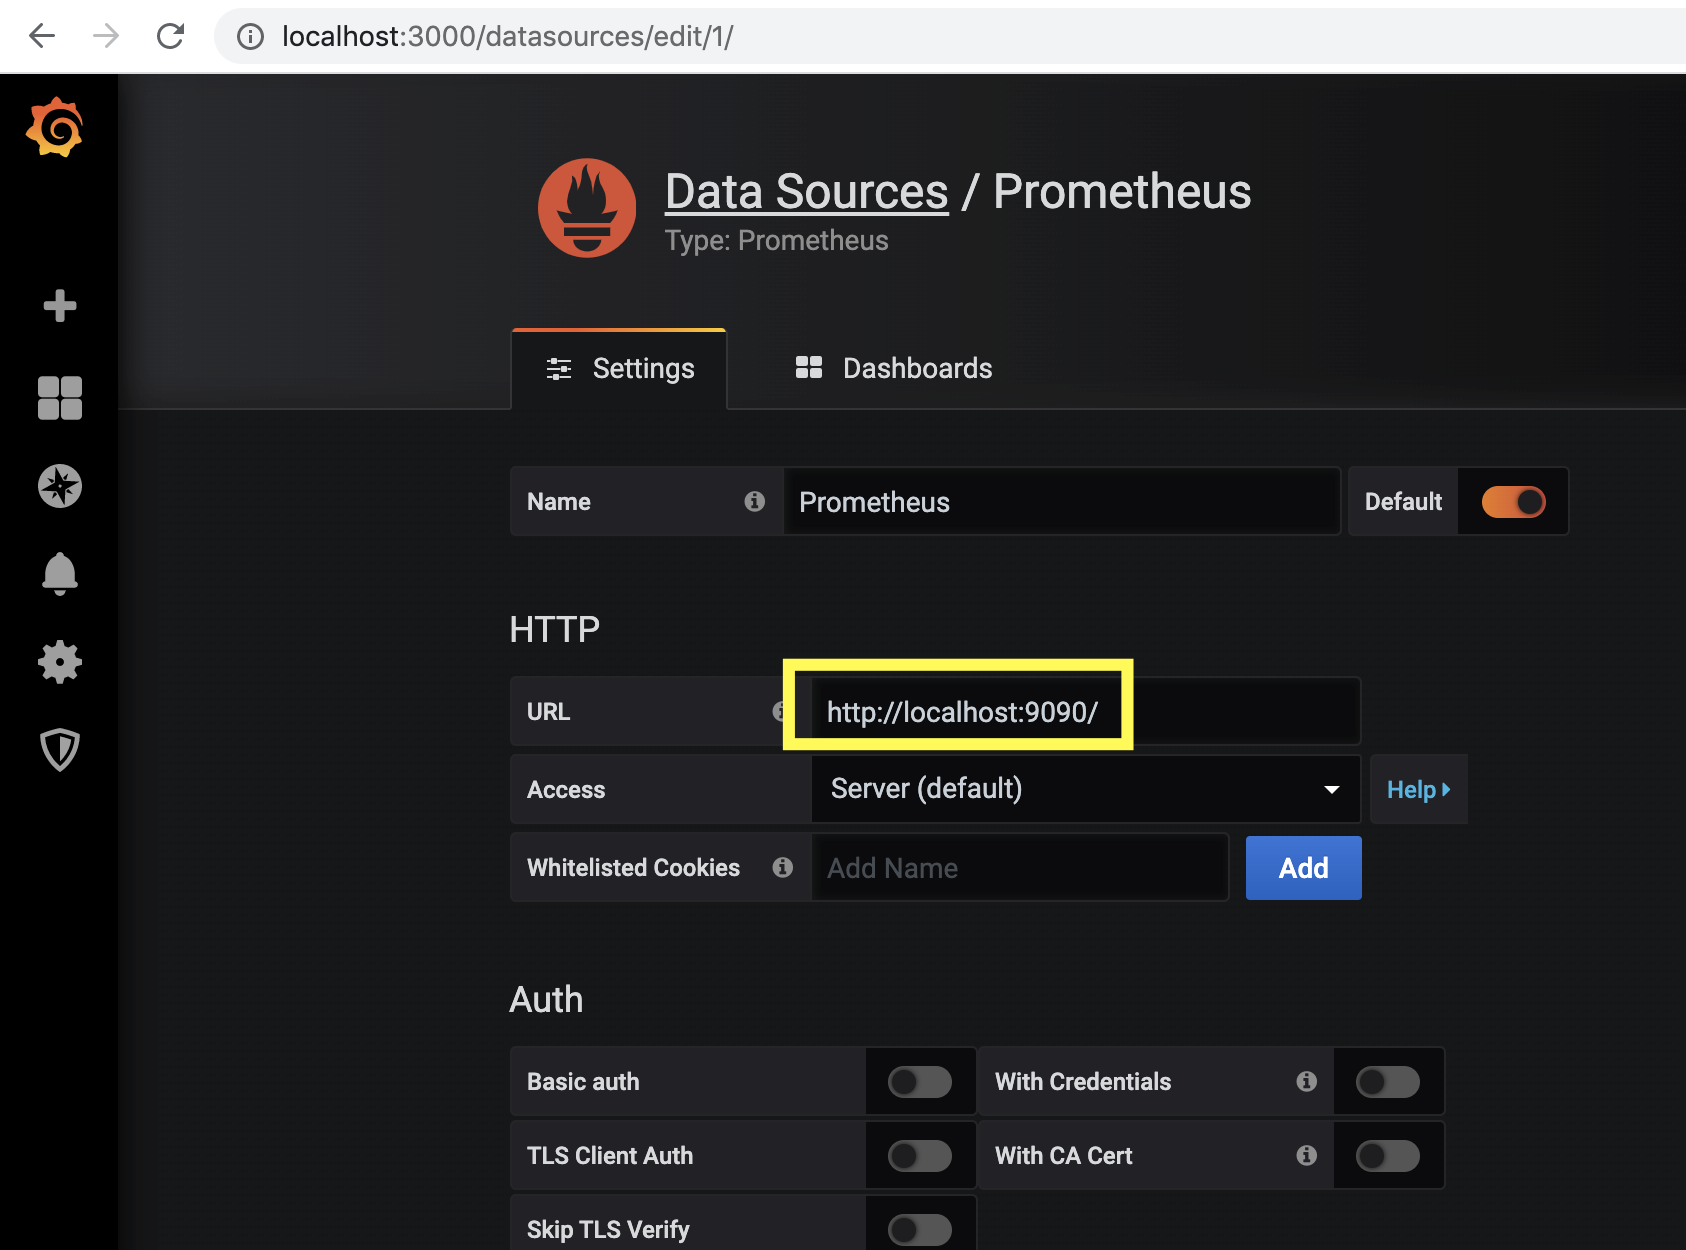This screenshot has width=1686, height=1250.
Task: Click the blue Add cookie button
Action: click(1303, 867)
